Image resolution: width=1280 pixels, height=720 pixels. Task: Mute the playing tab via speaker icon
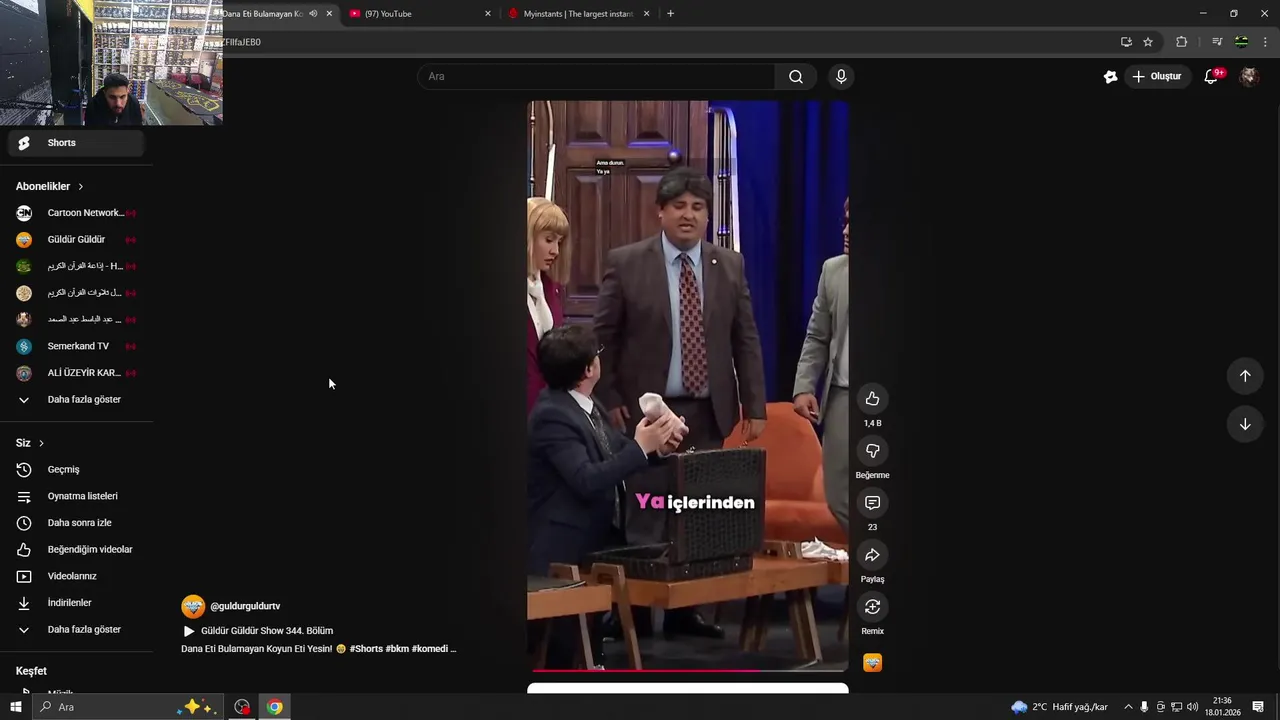tap(313, 14)
